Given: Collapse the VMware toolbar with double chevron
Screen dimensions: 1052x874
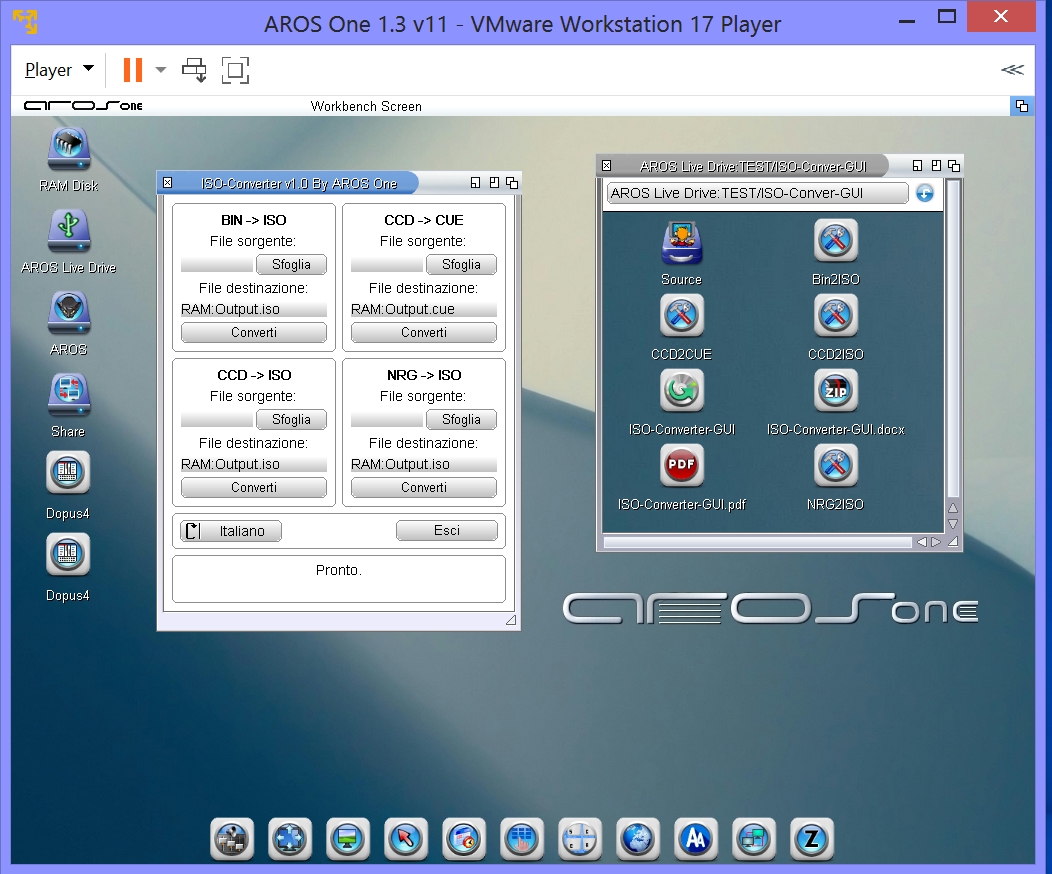Looking at the screenshot, I should coord(1012,70).
